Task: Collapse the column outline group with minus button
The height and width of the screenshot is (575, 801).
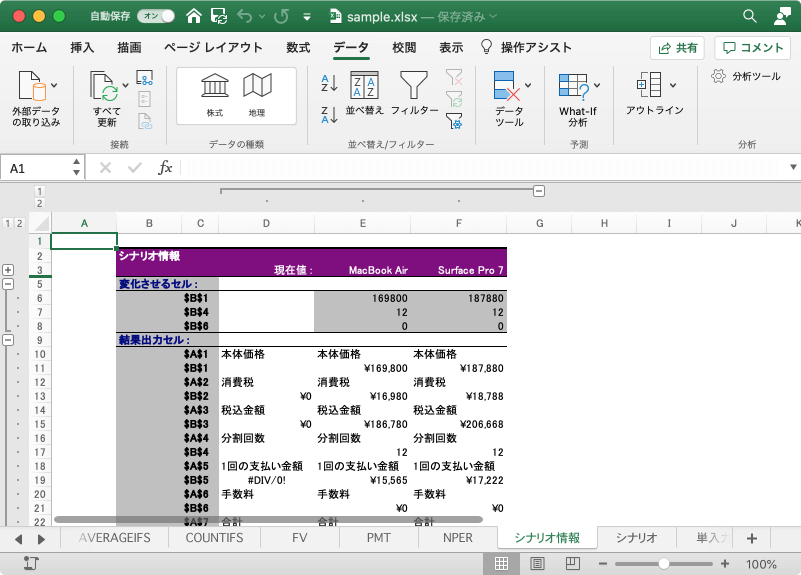Action: [539, 190]
